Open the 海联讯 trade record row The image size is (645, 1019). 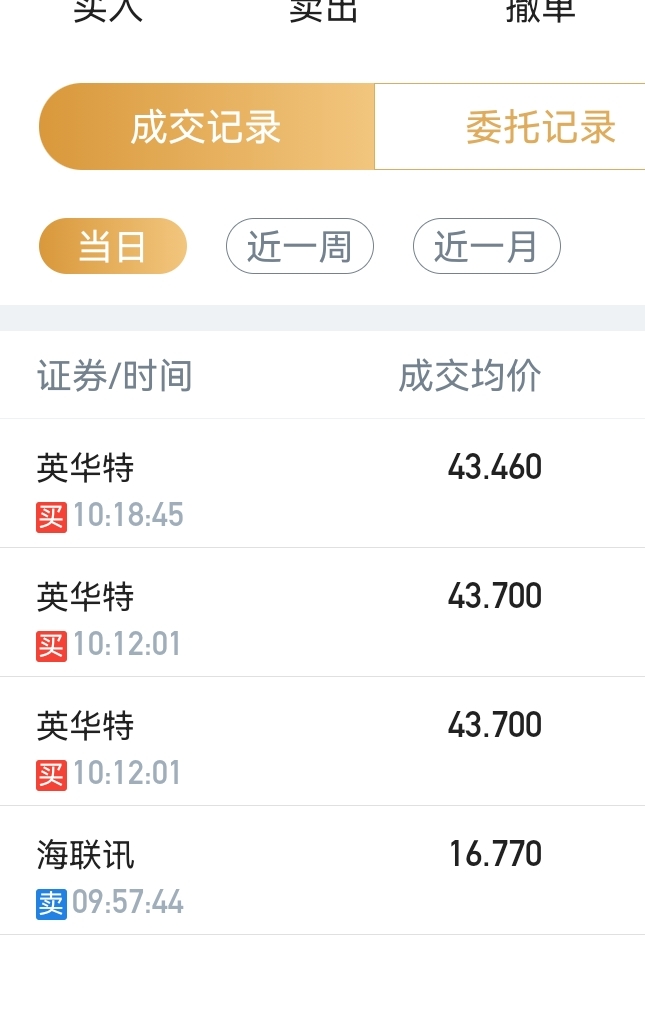(322, 871)
